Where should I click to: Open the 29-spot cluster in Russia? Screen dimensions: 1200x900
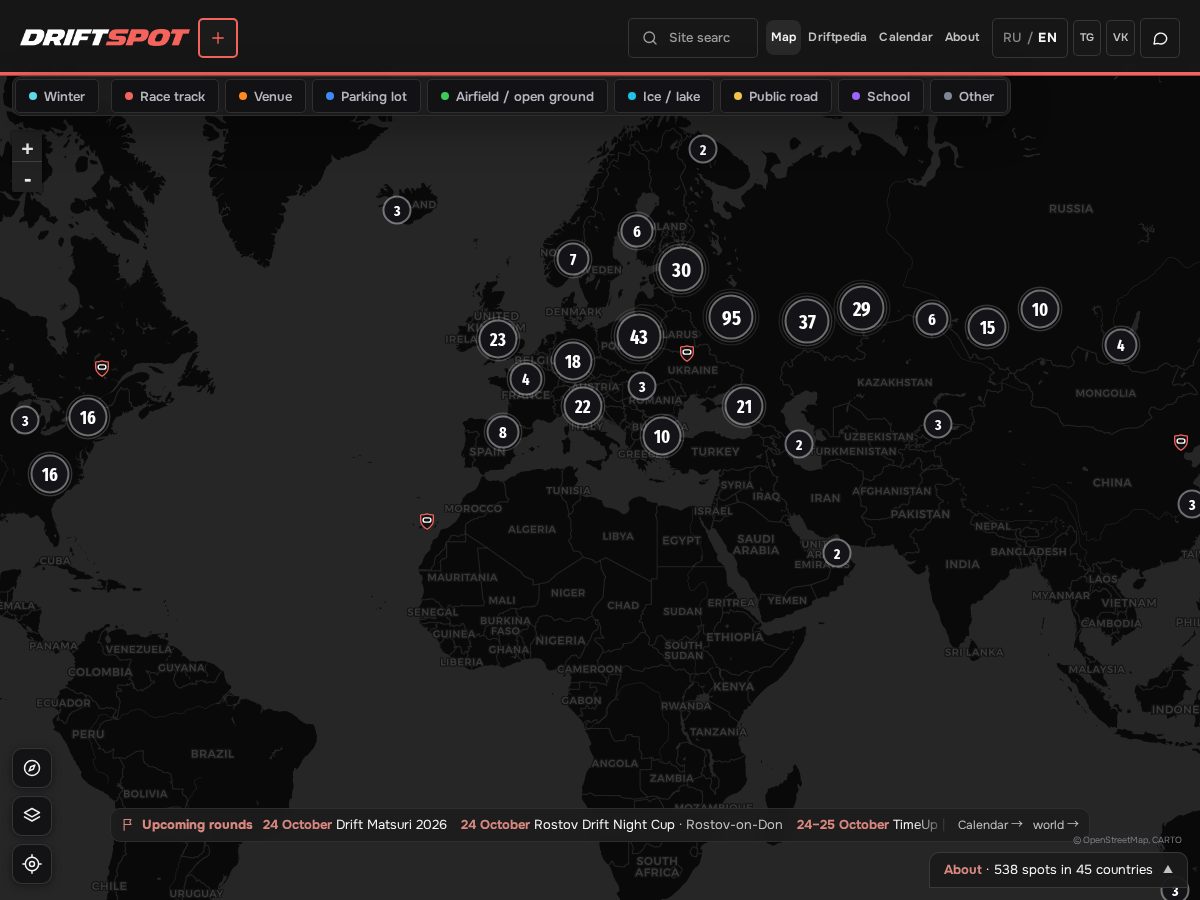861,309
